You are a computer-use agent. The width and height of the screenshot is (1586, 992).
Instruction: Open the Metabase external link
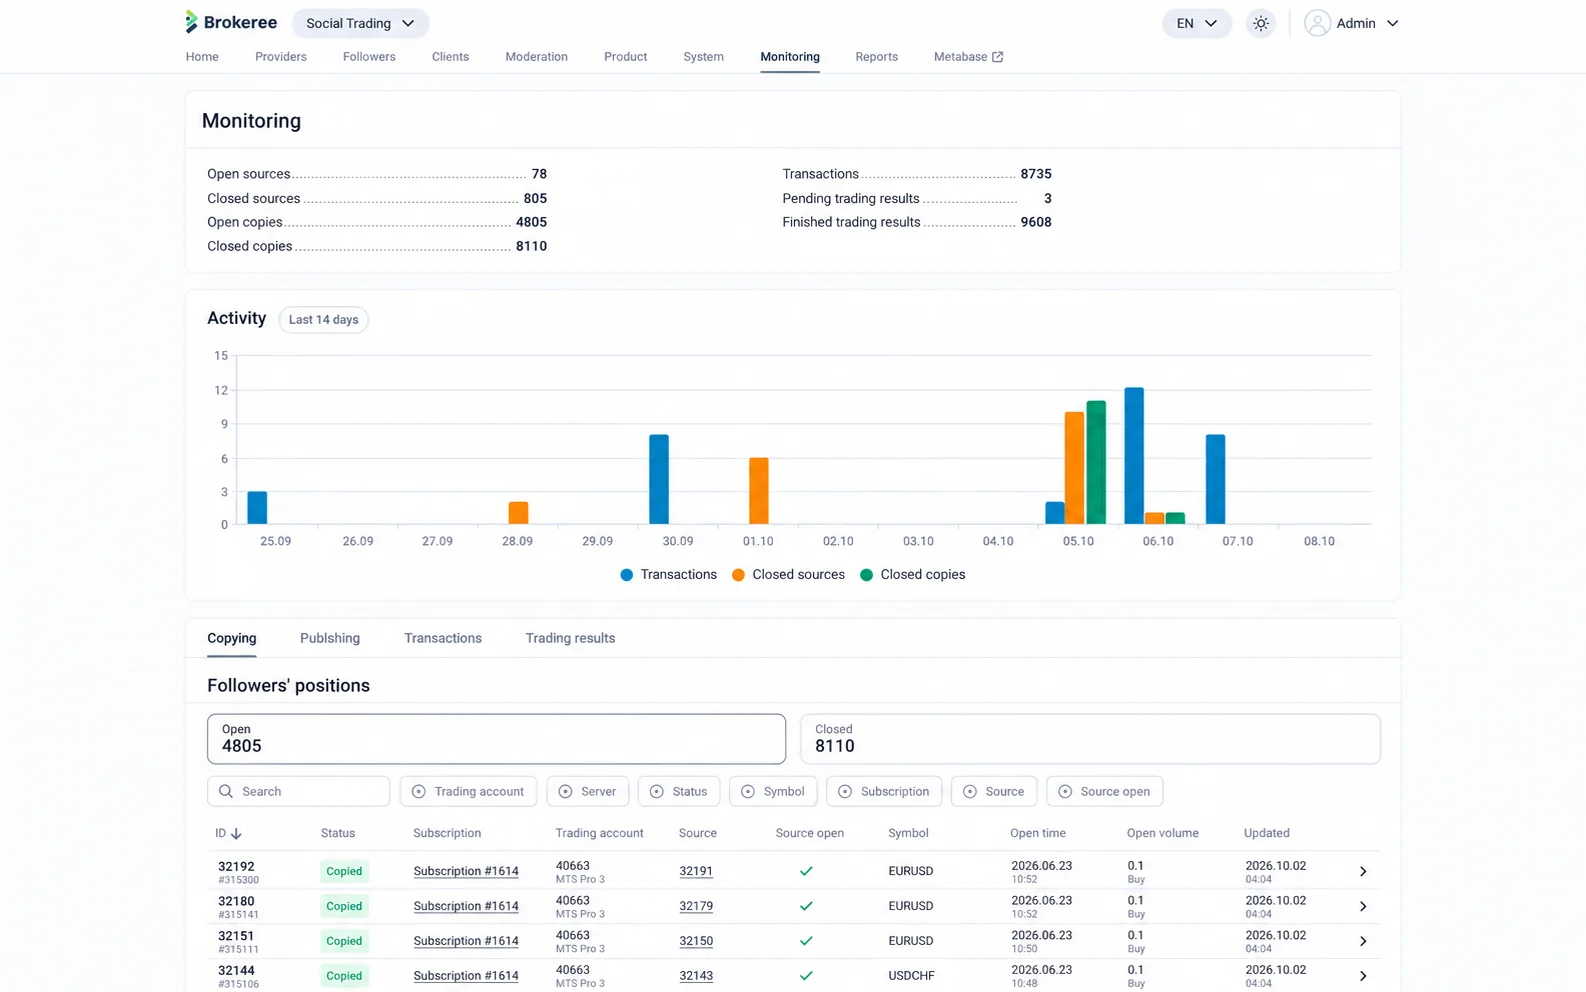968,57
